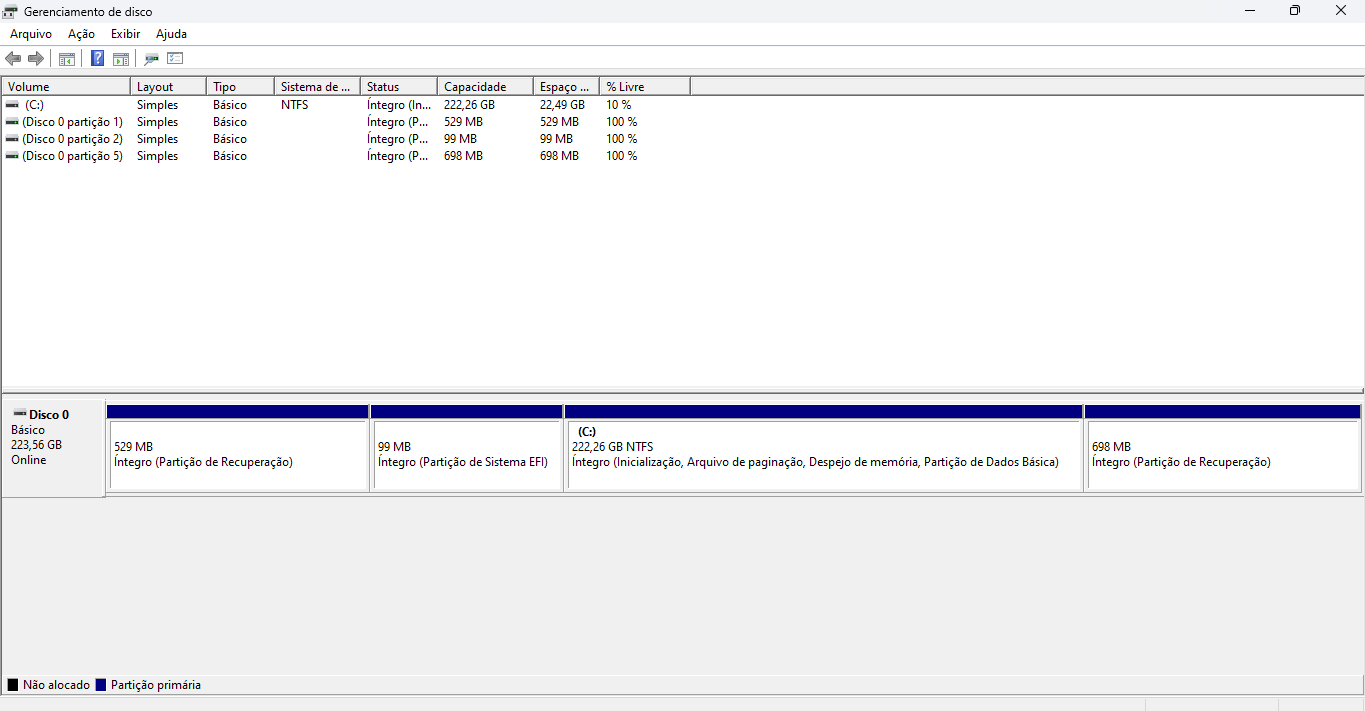This screenshot has height=711, width=1365.
Task: Open the Exibir menu
Action: coord(125,34)
